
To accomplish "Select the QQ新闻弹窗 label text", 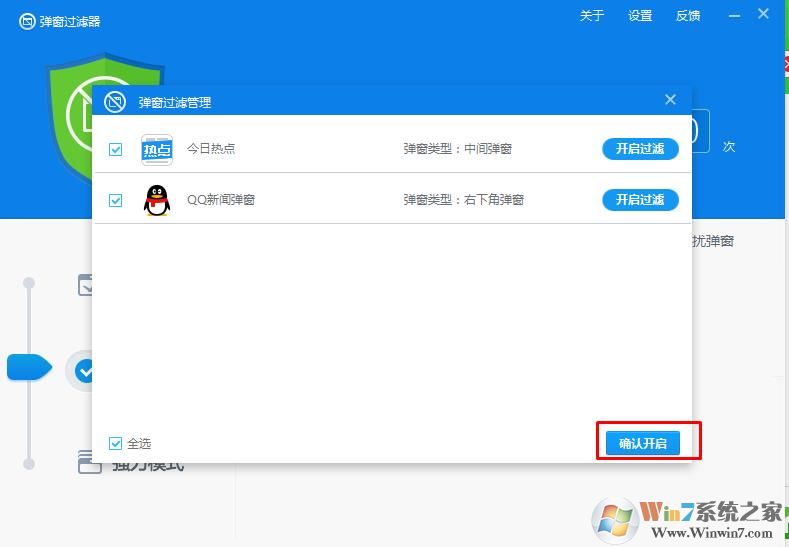I will [x=221, y=200].
